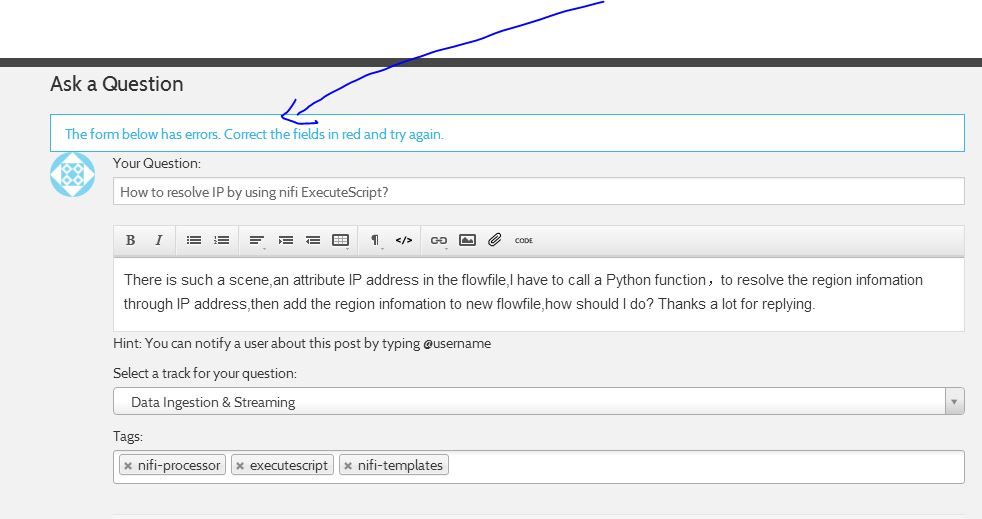Viewport: 982px width, 519px height.
Task: Remove the nifi-templates tag
Action: coord(348,466)
